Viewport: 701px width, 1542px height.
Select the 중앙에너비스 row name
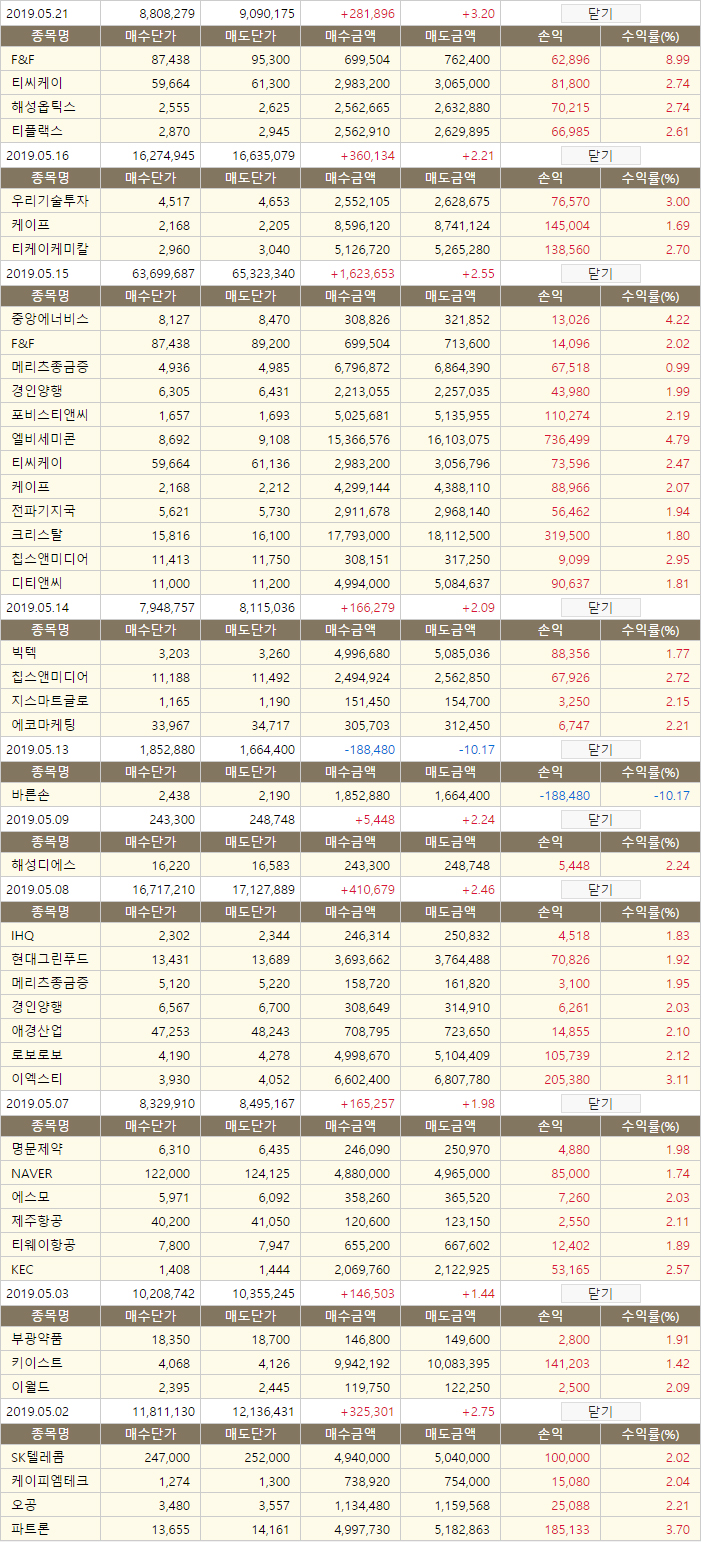[49, 319]
